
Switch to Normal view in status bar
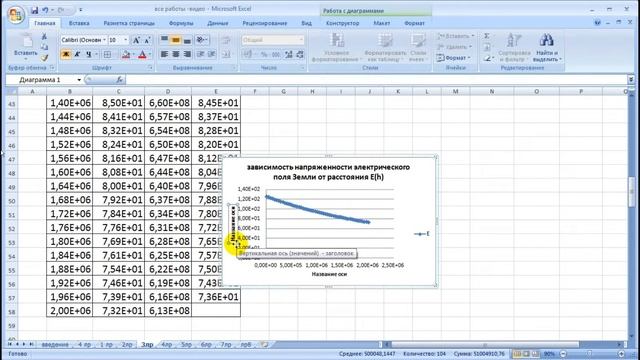click(517, 354)
